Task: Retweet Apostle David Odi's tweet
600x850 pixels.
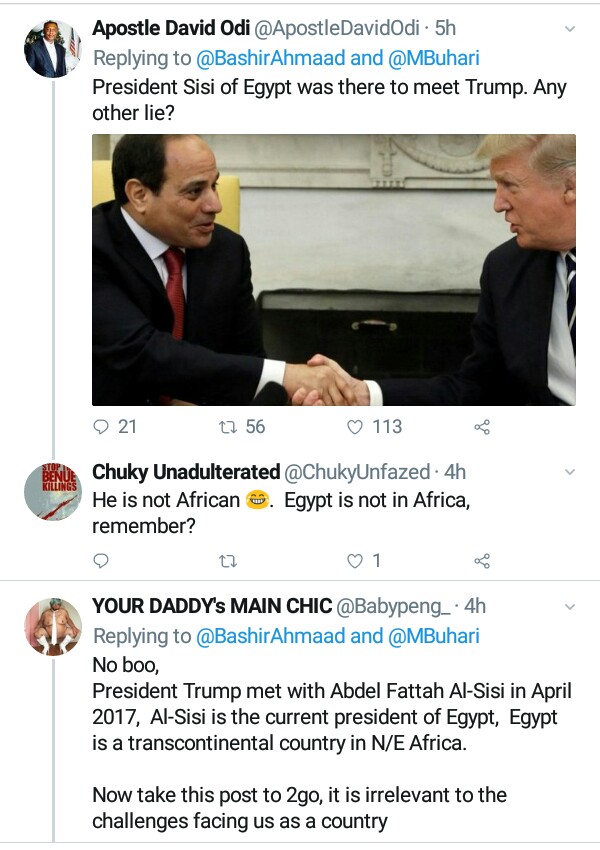Action: point(227,427)
